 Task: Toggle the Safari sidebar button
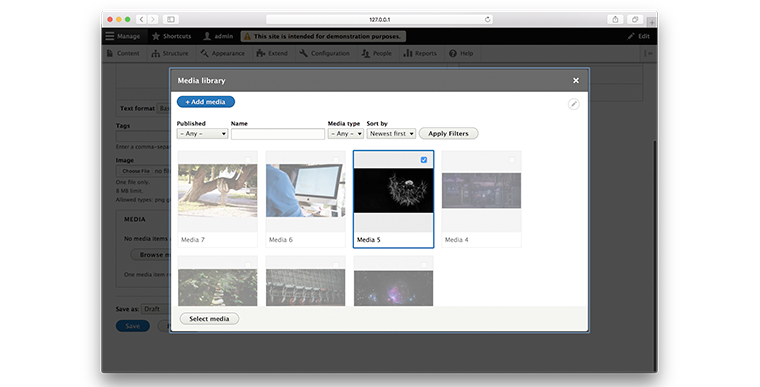click(x=171, y=19)
